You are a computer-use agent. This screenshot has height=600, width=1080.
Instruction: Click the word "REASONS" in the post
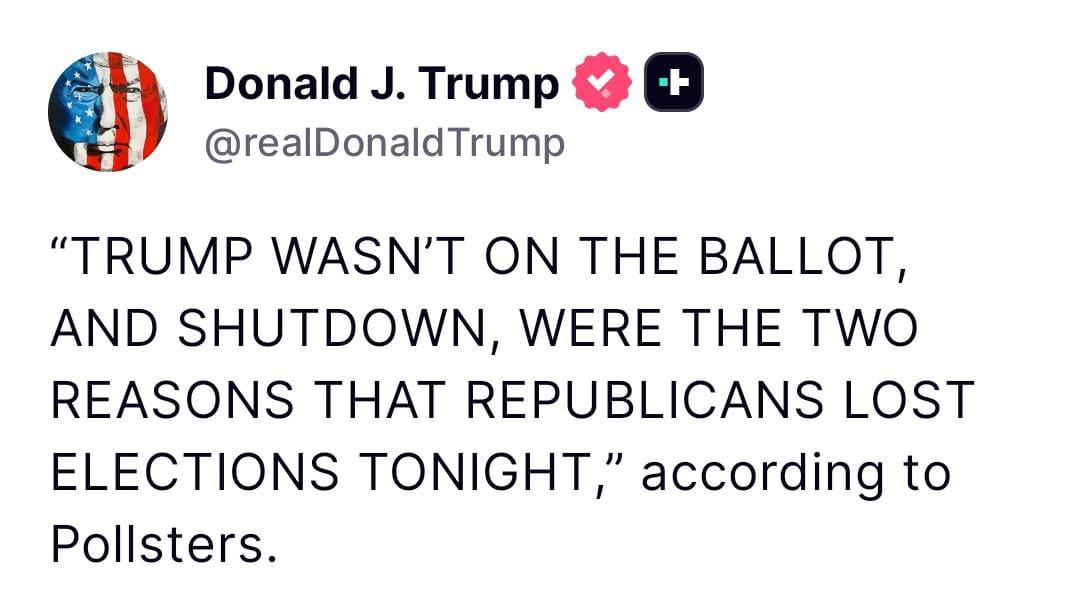[x=173, y=401]
